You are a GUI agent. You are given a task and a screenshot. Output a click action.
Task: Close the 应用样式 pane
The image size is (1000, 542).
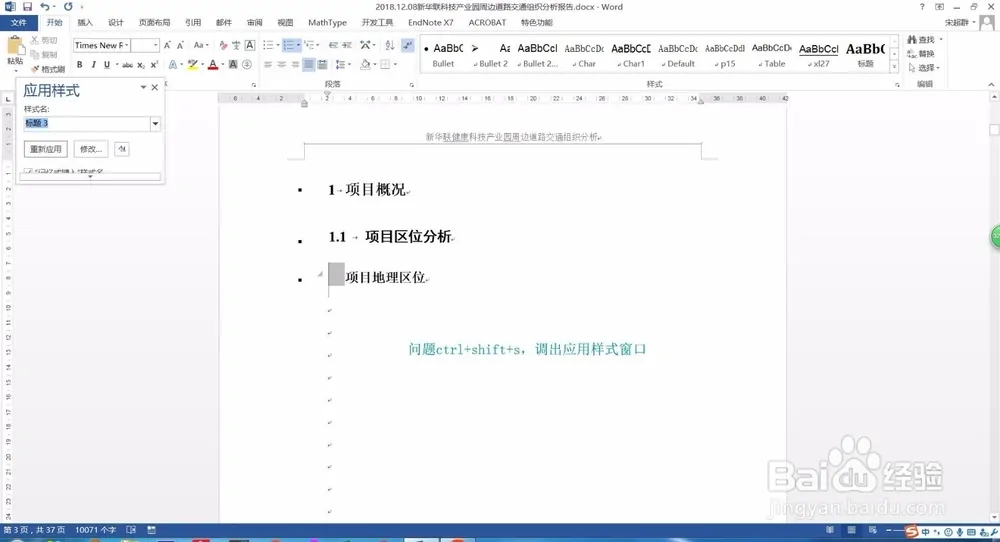(154, 87)
